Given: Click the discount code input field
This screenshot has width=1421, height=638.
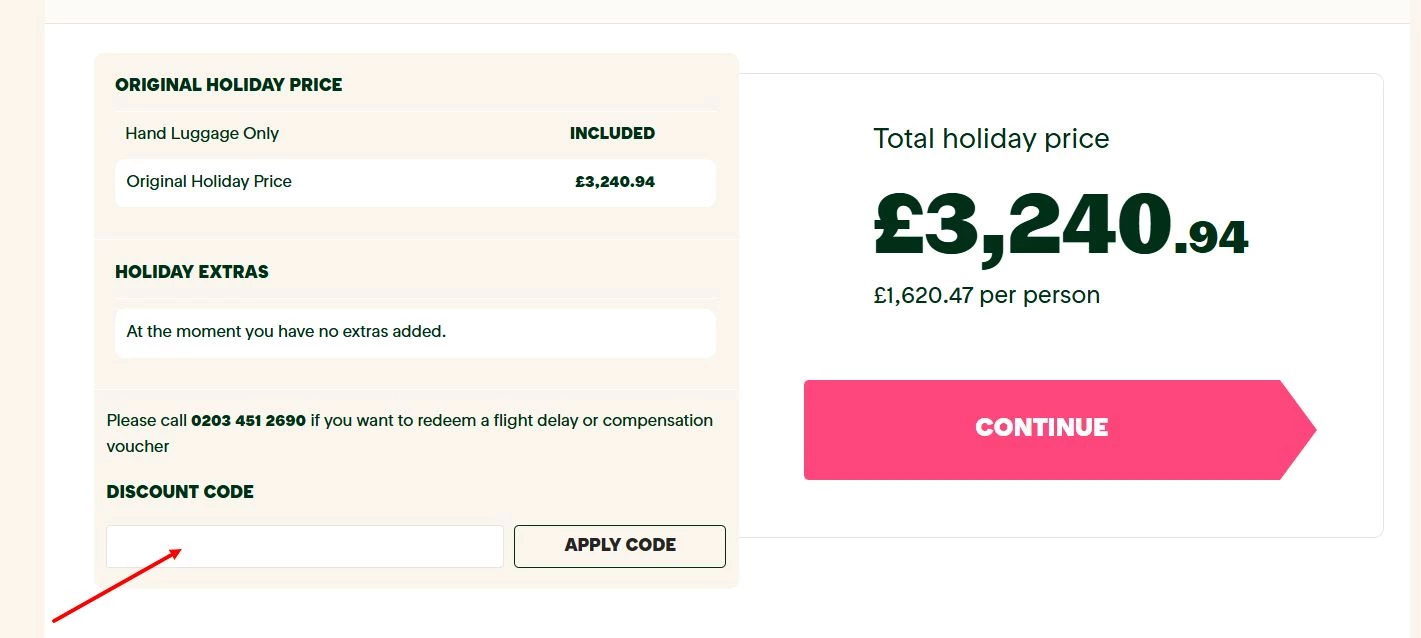Looking at the screenshot, I should tap(304, 546).
